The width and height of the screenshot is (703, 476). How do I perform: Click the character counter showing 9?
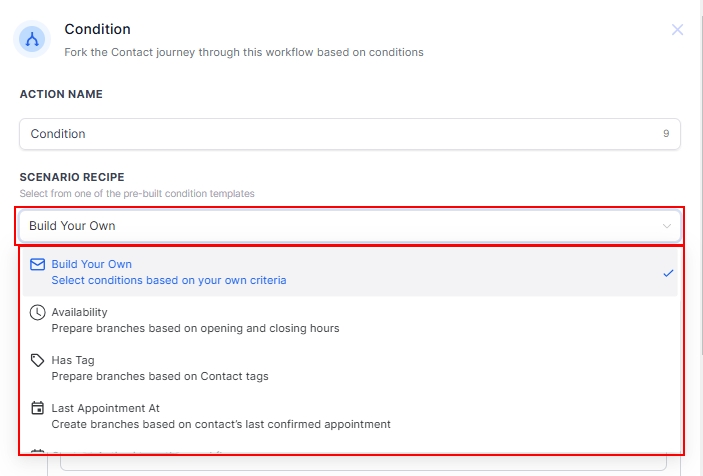coord(666,134)
